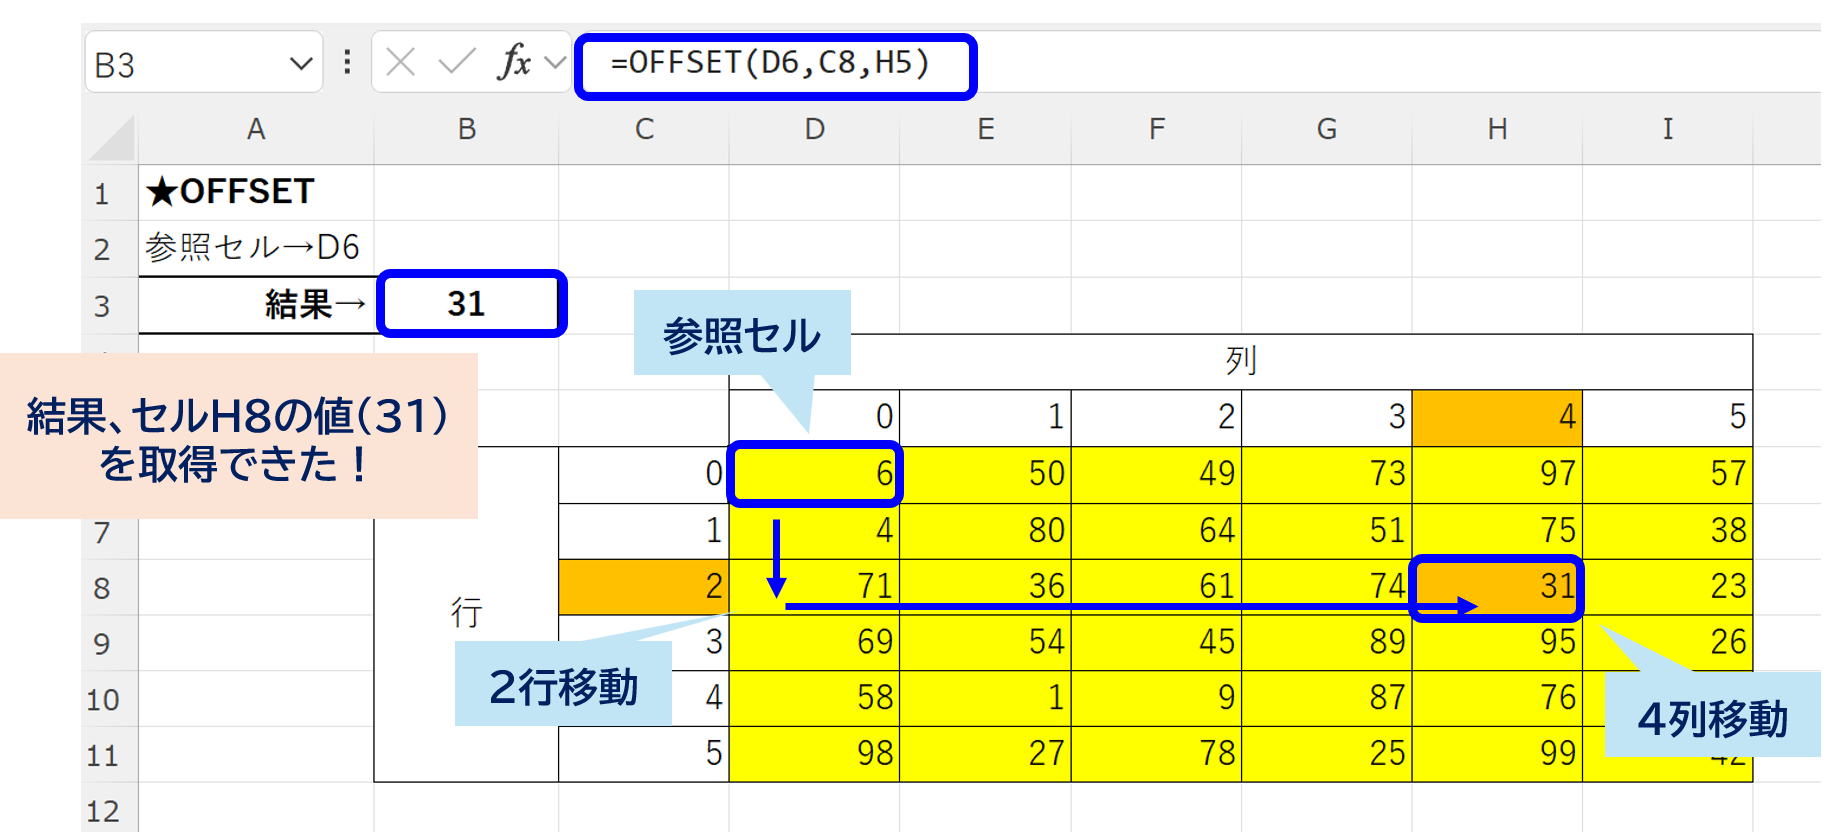Select orange cell H8 containing 31

coord(1496,587)
